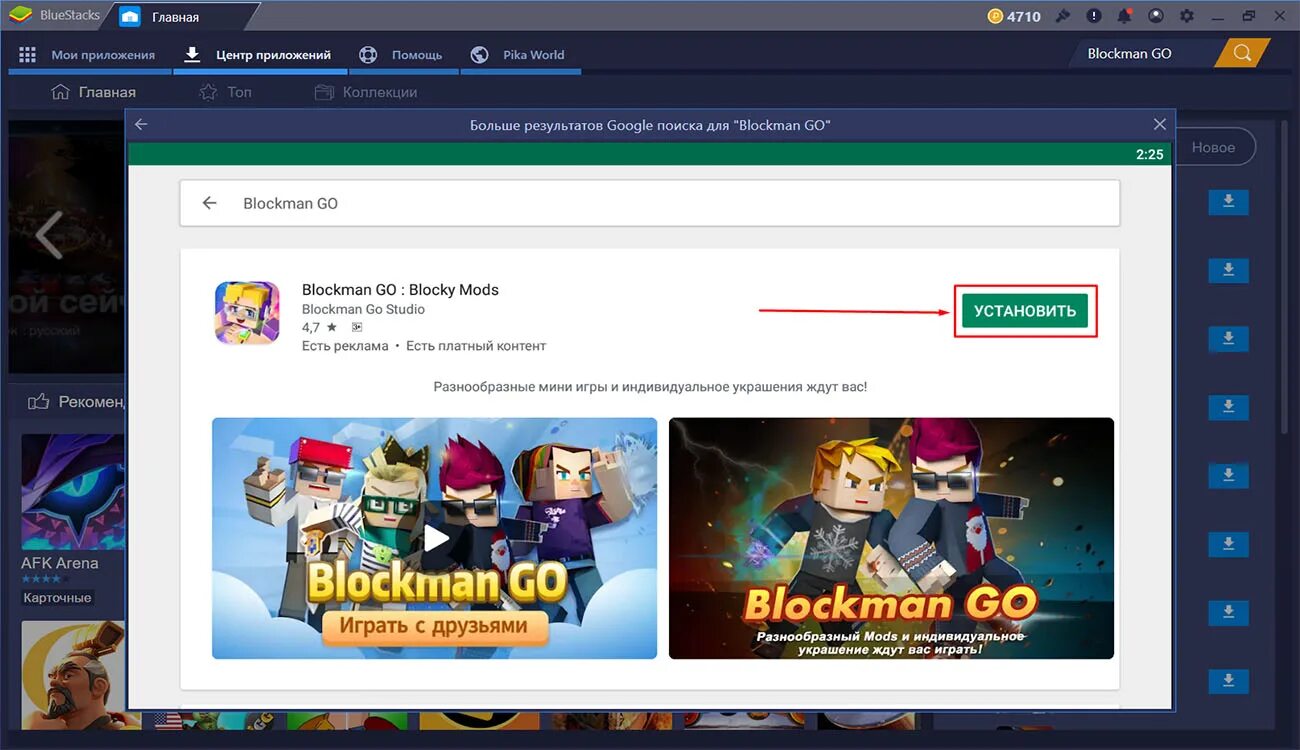Open the Мои приложения tab
Screen dimensions: 1300x750
click(x=88, y=55)
